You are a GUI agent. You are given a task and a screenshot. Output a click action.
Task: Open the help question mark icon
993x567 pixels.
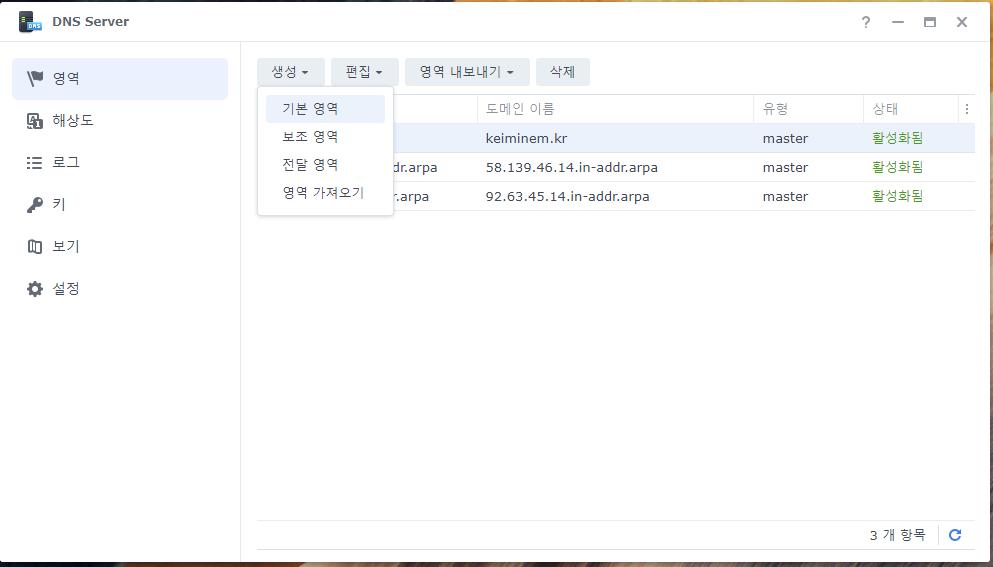point(866,22)
